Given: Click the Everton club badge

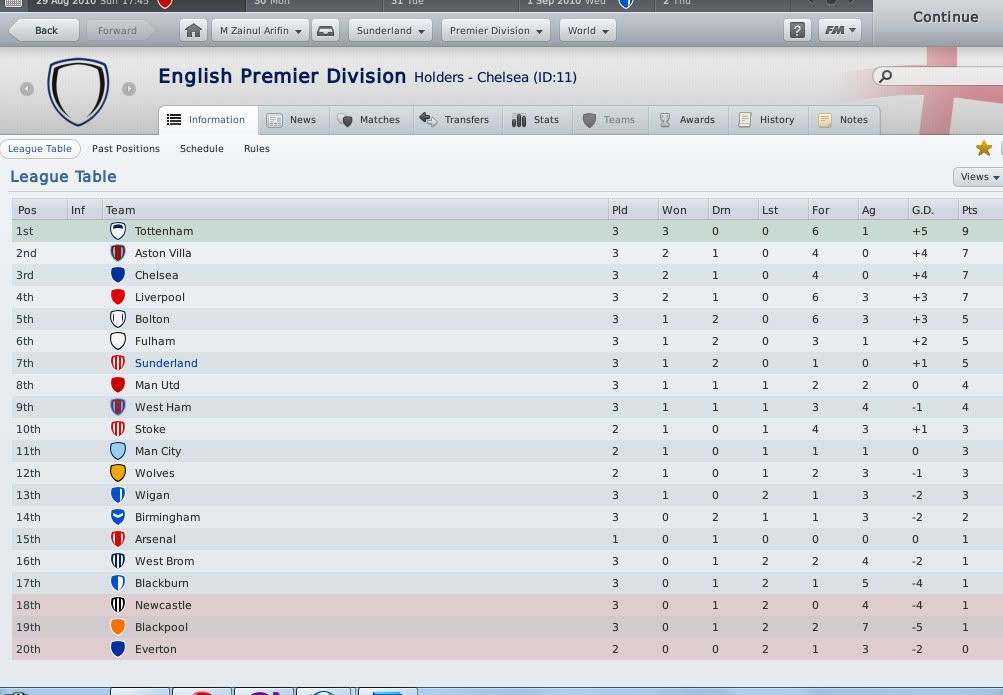Looking at the screenshot, I should (x=118, y=649).
